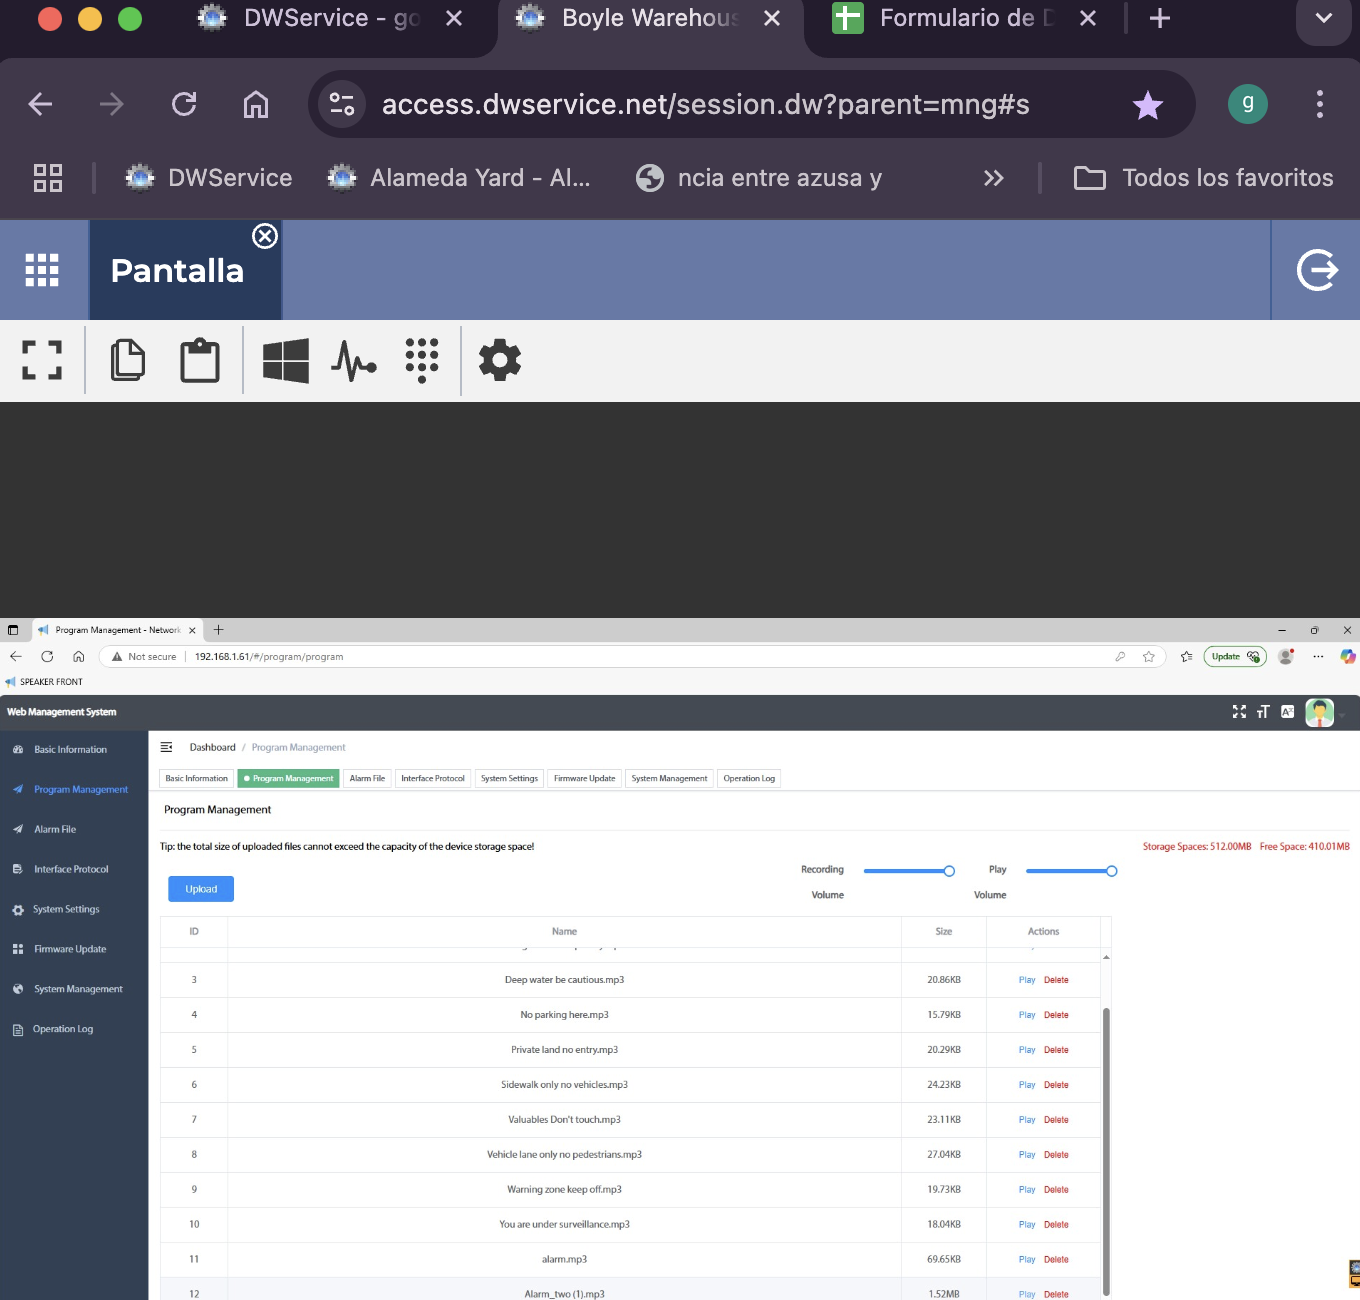Open the DWService apps grid icon
Screen dimensions: 1360x1300
pyautogui.click(x=42, y=270)
